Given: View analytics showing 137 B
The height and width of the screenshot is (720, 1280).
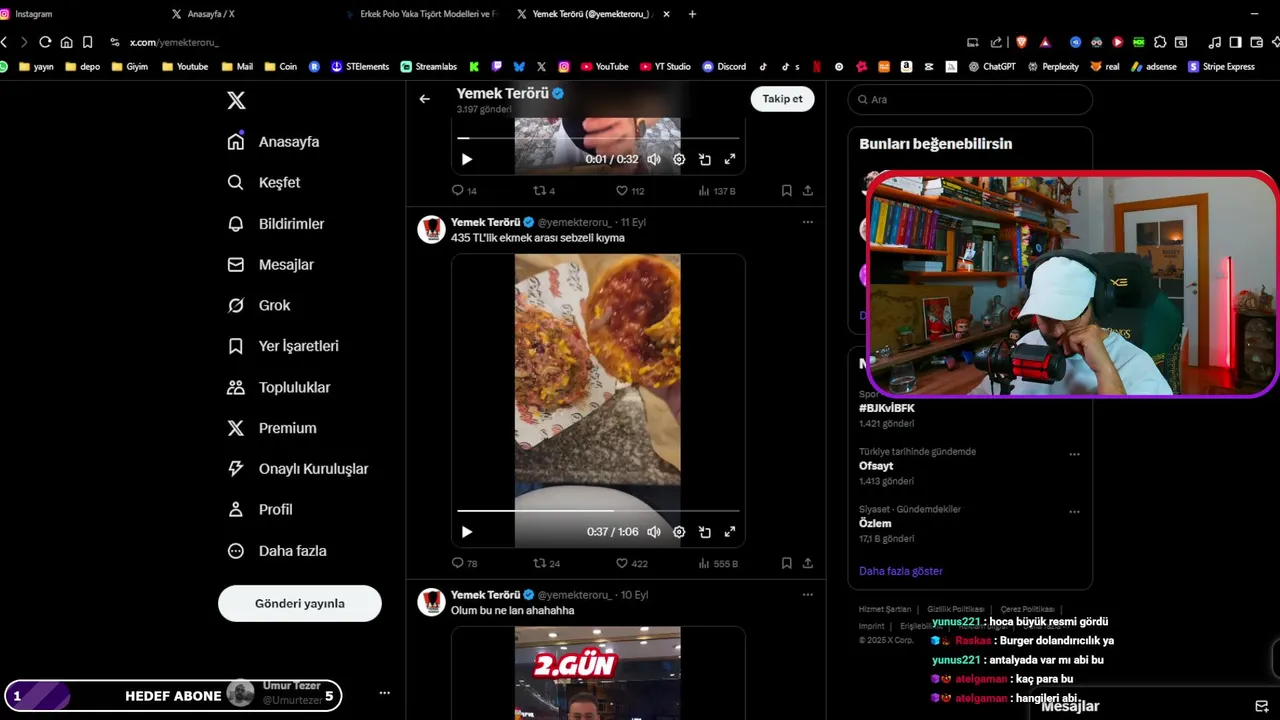Looking at the screenshot, I should 717,190.
